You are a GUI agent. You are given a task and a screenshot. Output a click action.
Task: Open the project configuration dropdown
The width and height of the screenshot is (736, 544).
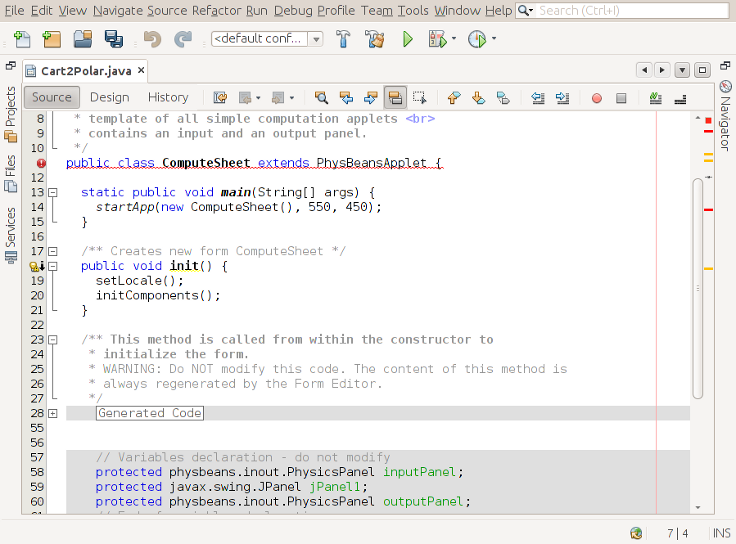267,39
